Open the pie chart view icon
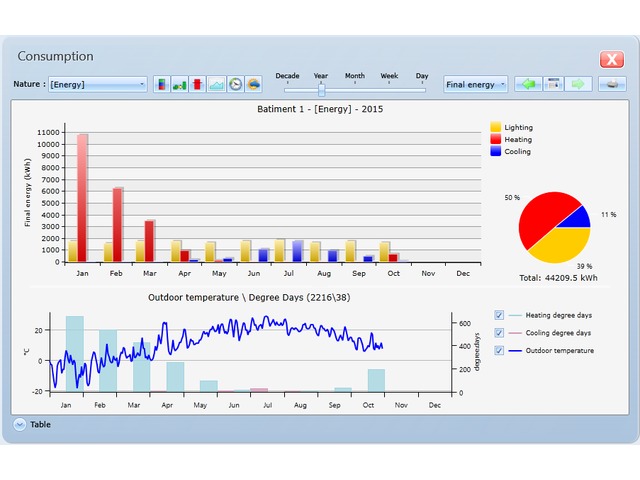640x480 pixels. tap(254, 85)
